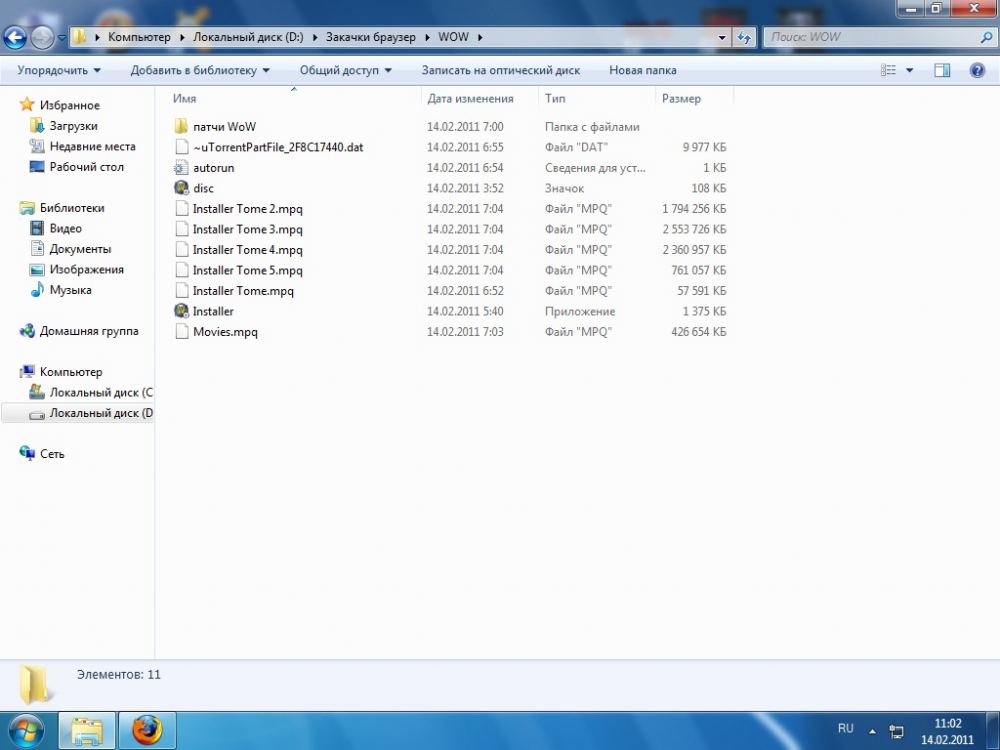Select Компьютер in the address breadcrumb

(x=139, y=37)
